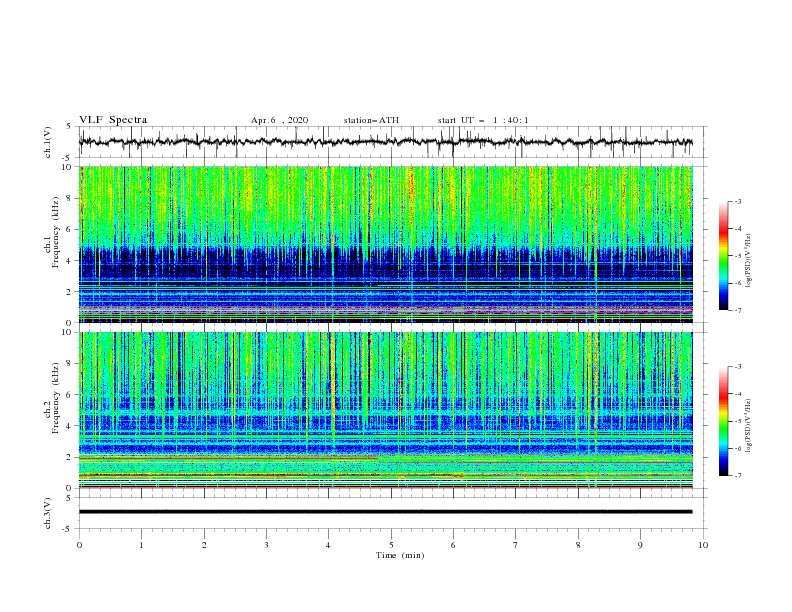Image resolution: width=792 pixels, height=612 pixels.
Task: Click the "-3" tick on ch.2 colorbar
Action: tap(737, 367)
